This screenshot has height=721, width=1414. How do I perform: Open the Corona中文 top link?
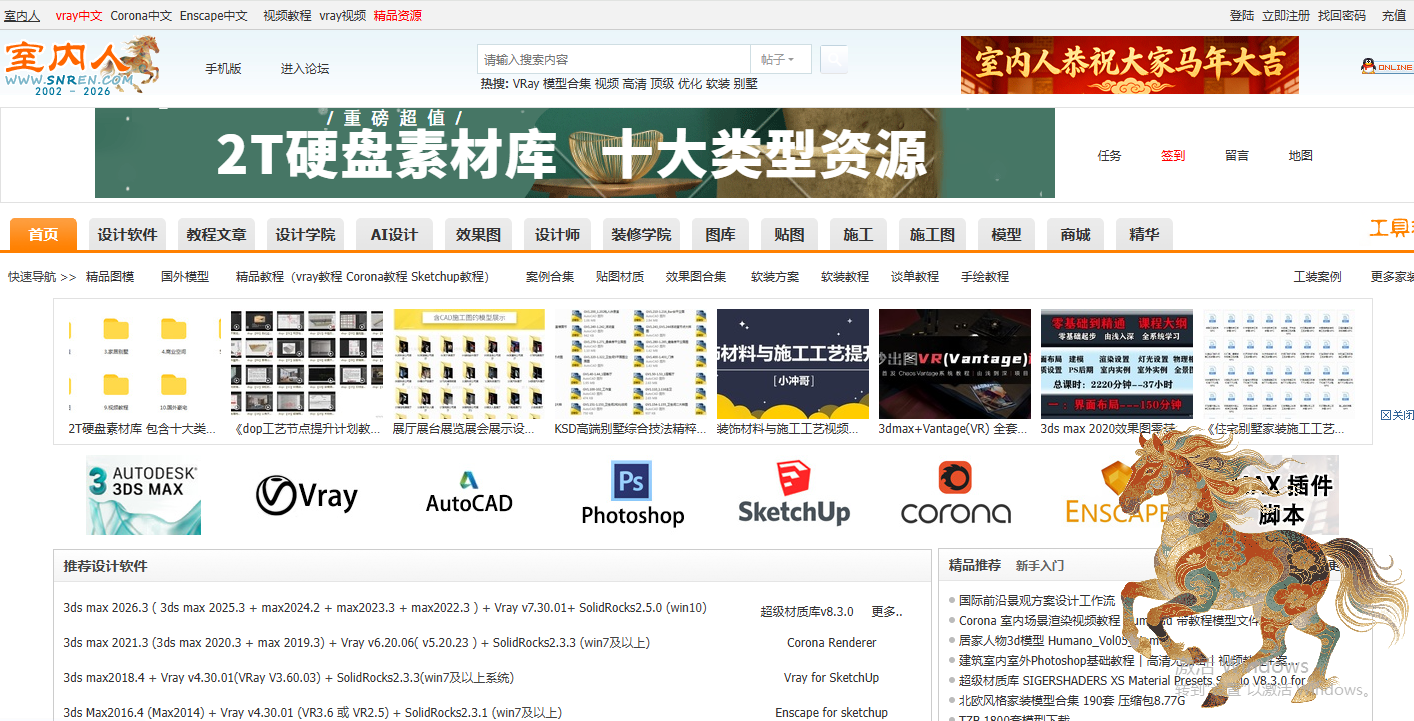click(141, 16)
